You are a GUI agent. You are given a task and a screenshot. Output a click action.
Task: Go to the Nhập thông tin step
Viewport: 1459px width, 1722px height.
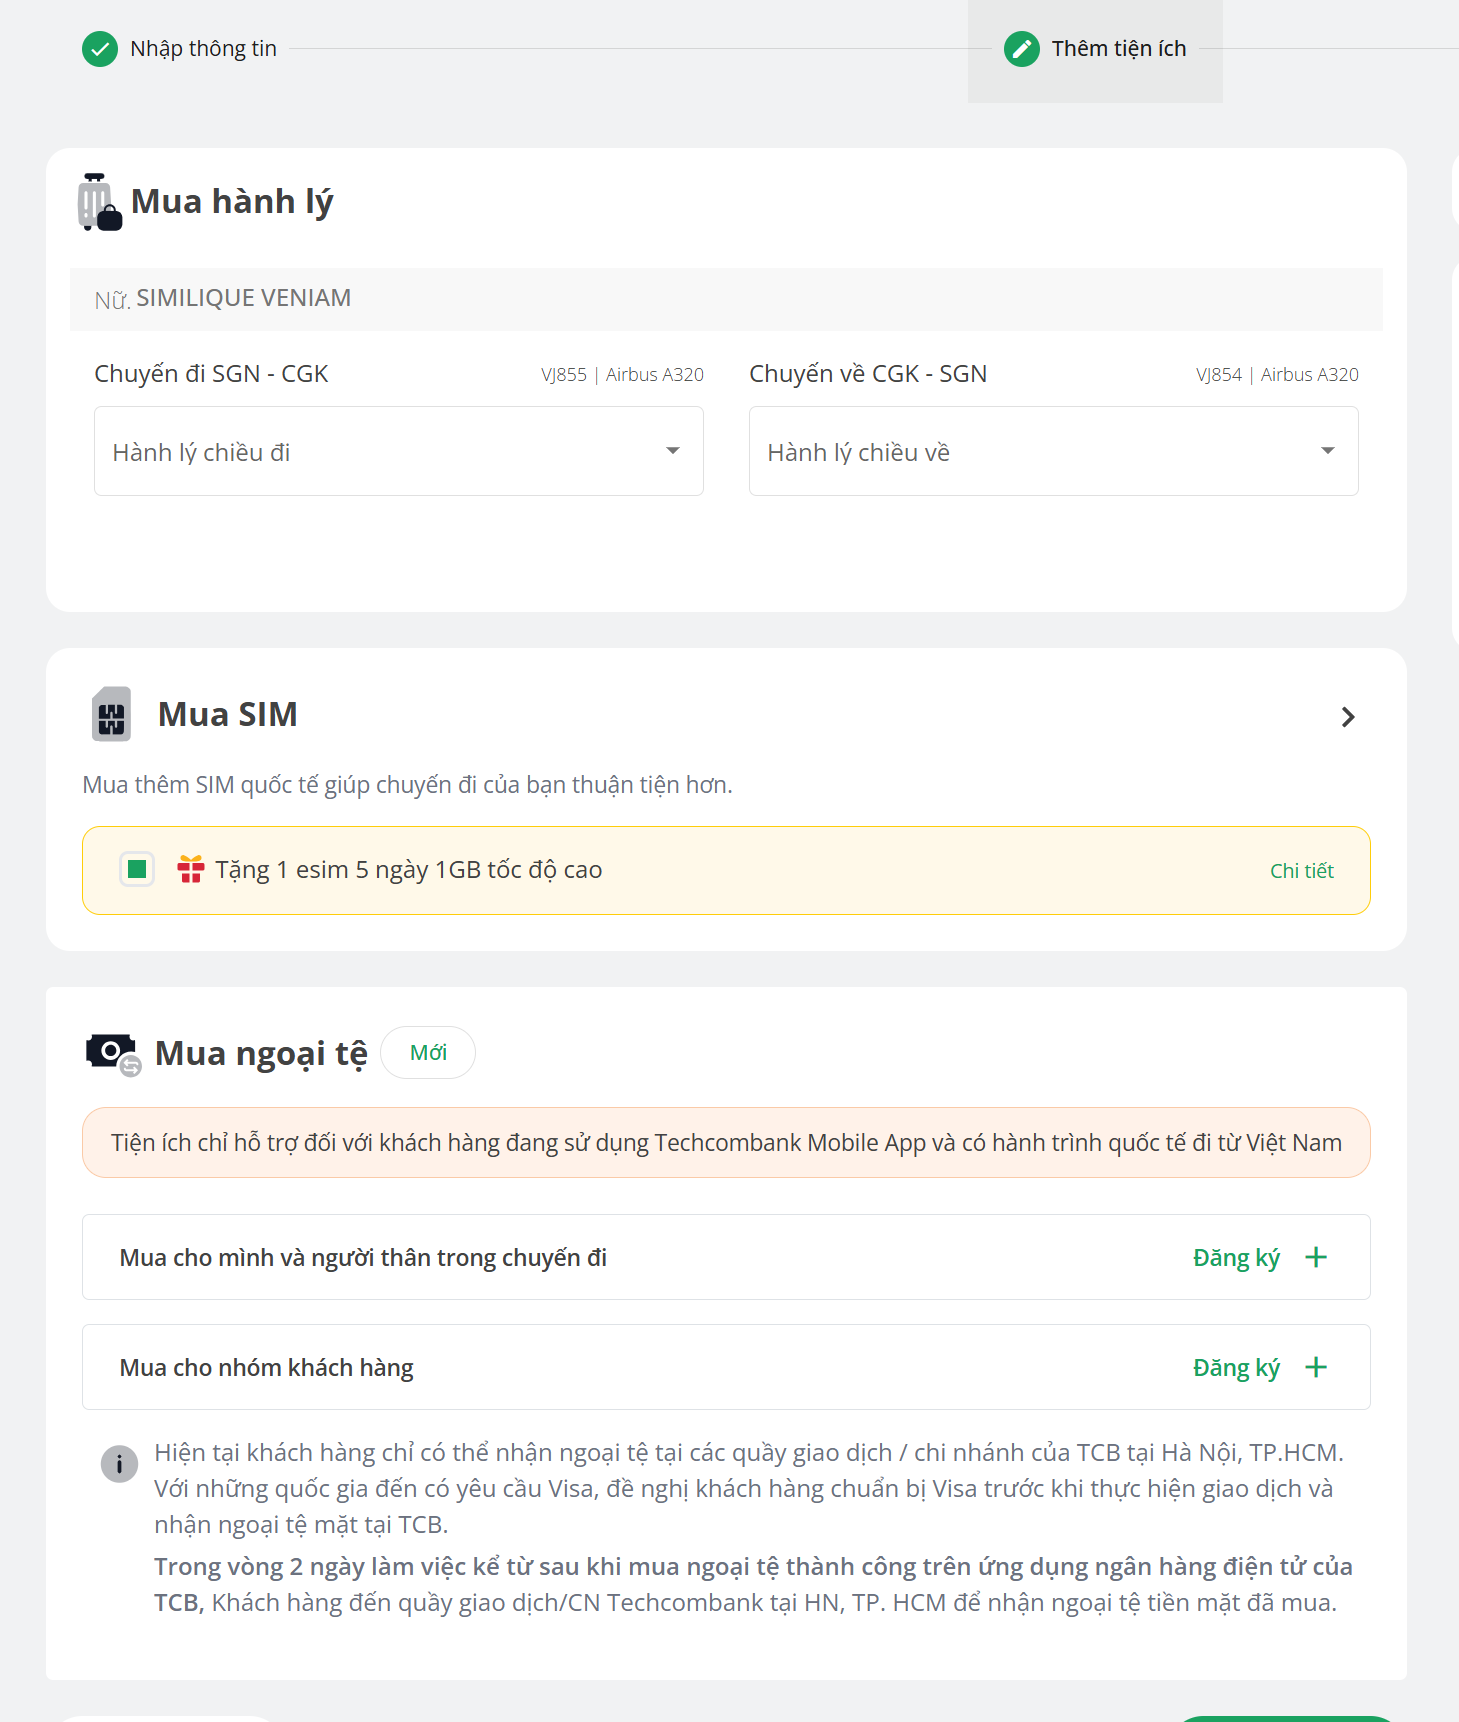point(203,49)
